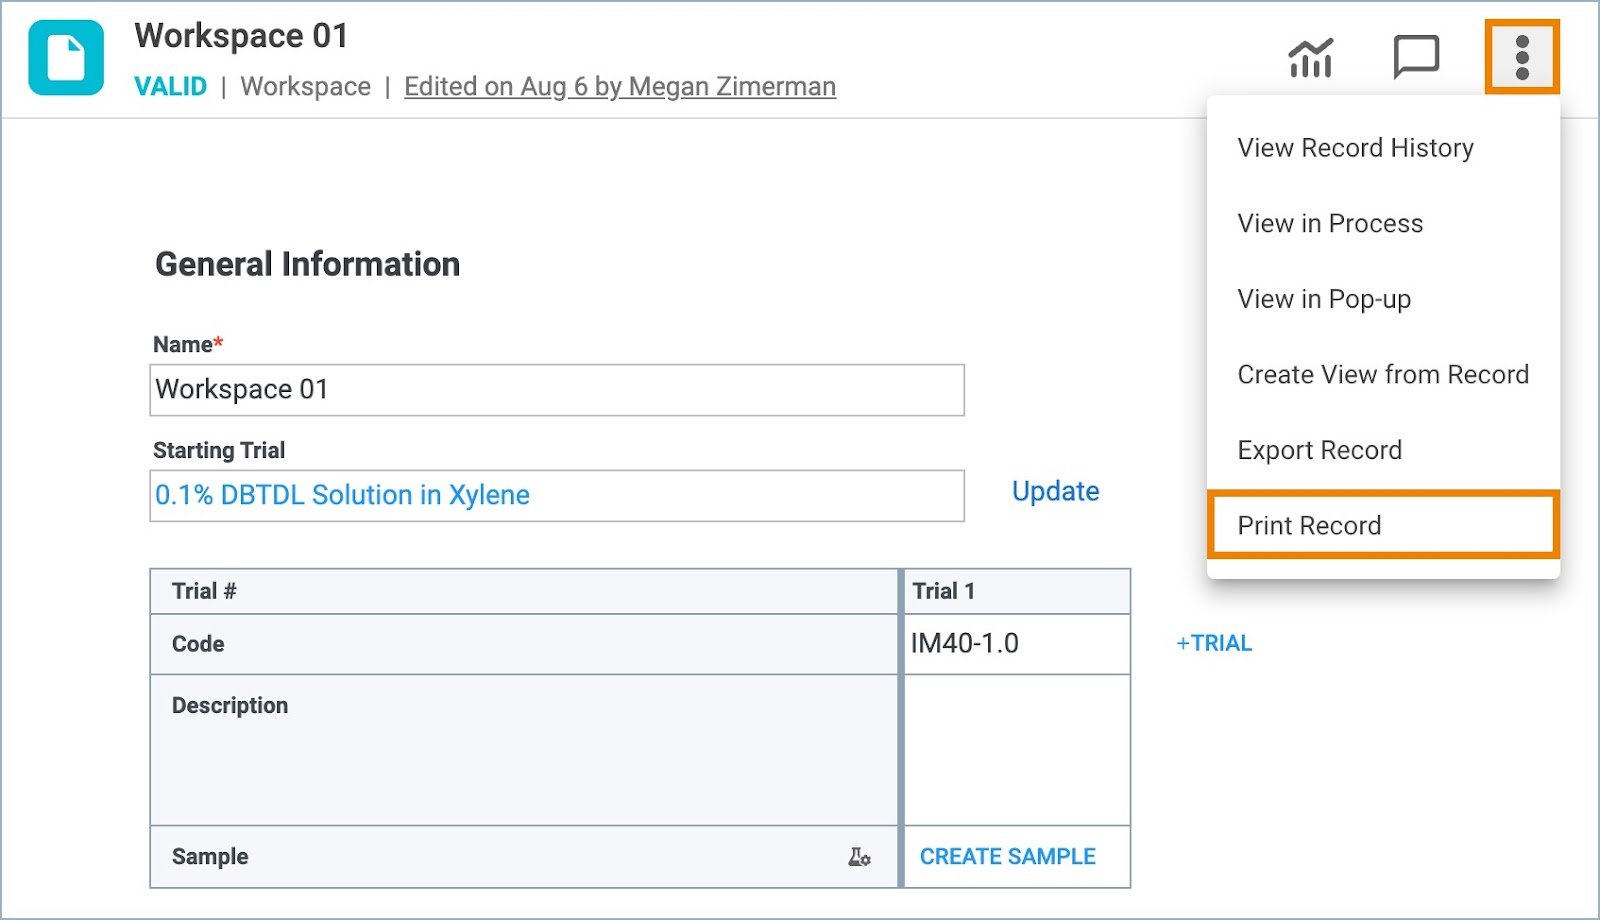Click the Workspace type label in header
Viewport: 1600px width, 920px height.
[306, 87]
